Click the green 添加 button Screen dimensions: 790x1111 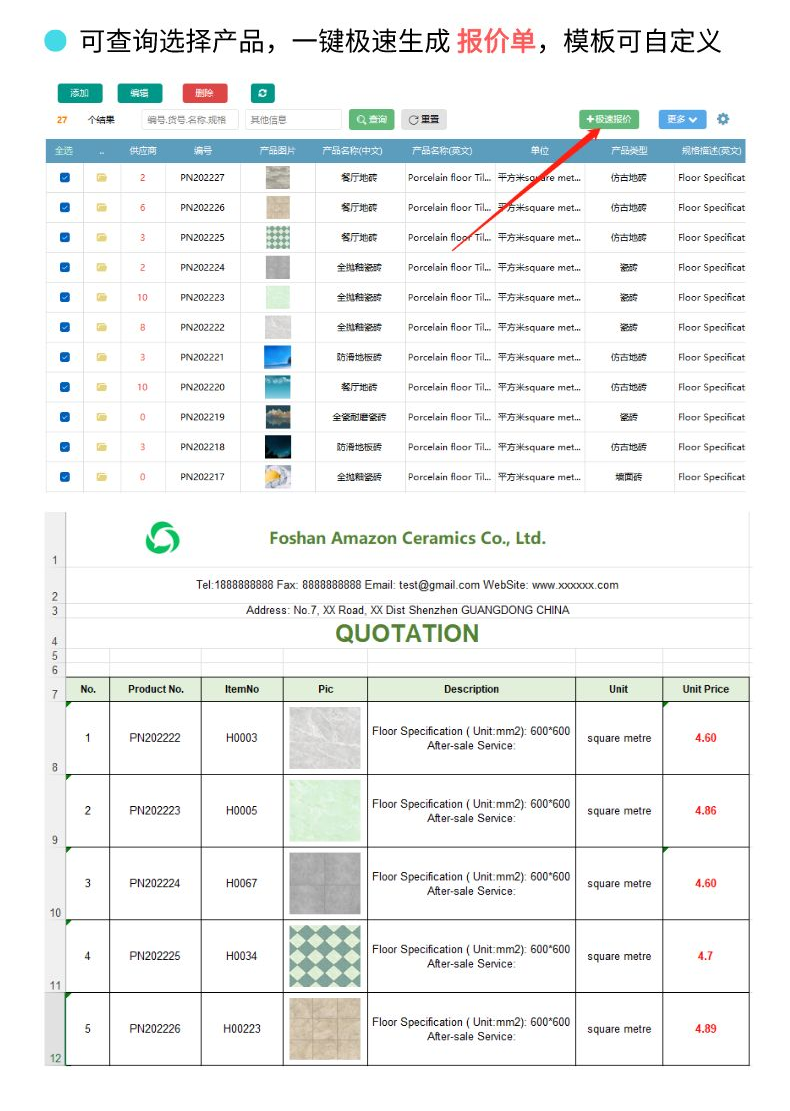click(x=80, y=93)
